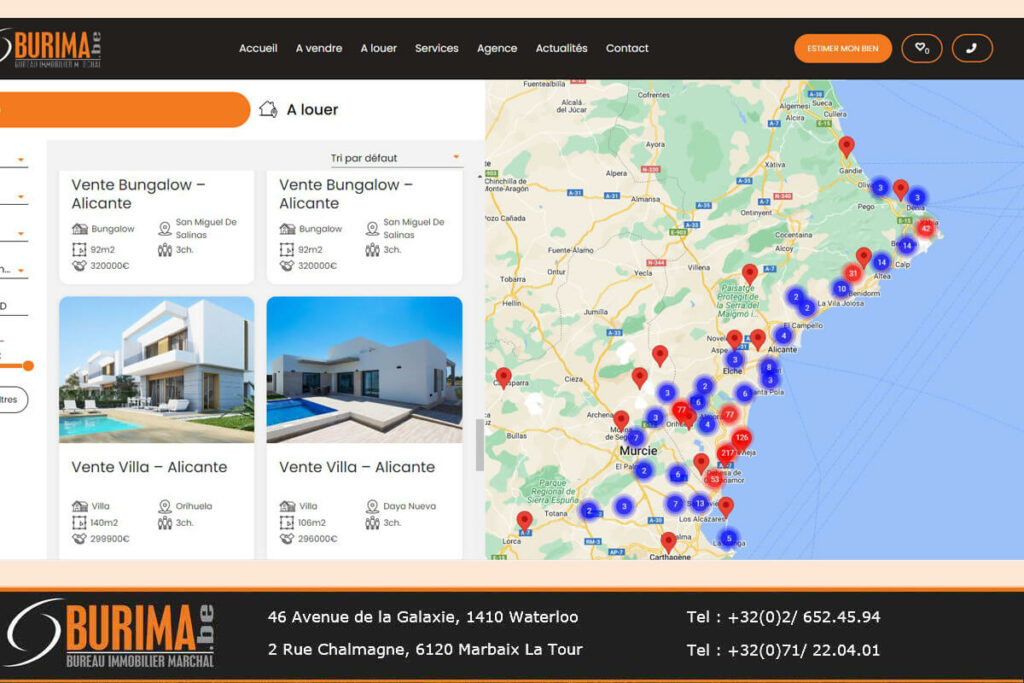Open the favorites heart button in header

point(921,48)
